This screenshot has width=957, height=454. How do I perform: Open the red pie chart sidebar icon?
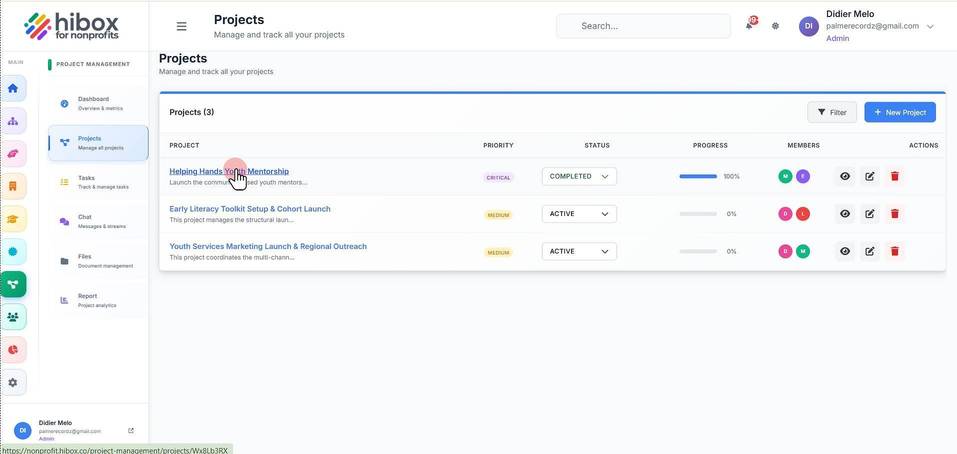pos(13,350)
